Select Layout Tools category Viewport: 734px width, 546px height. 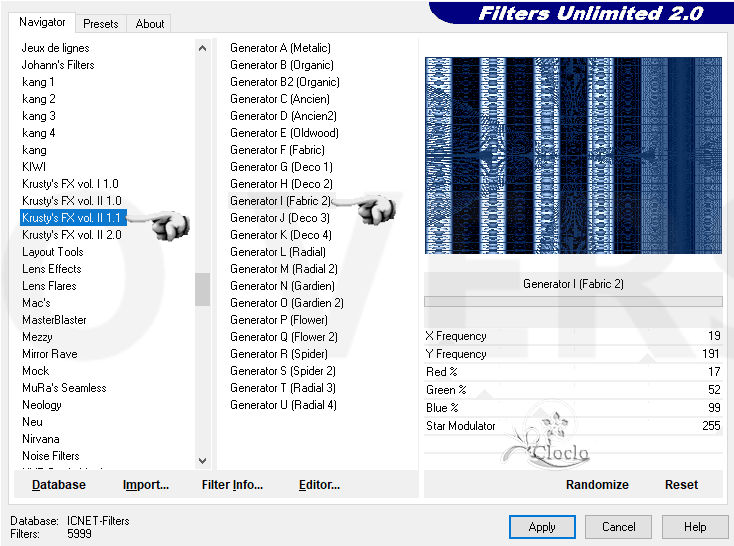tap(52, 252)
